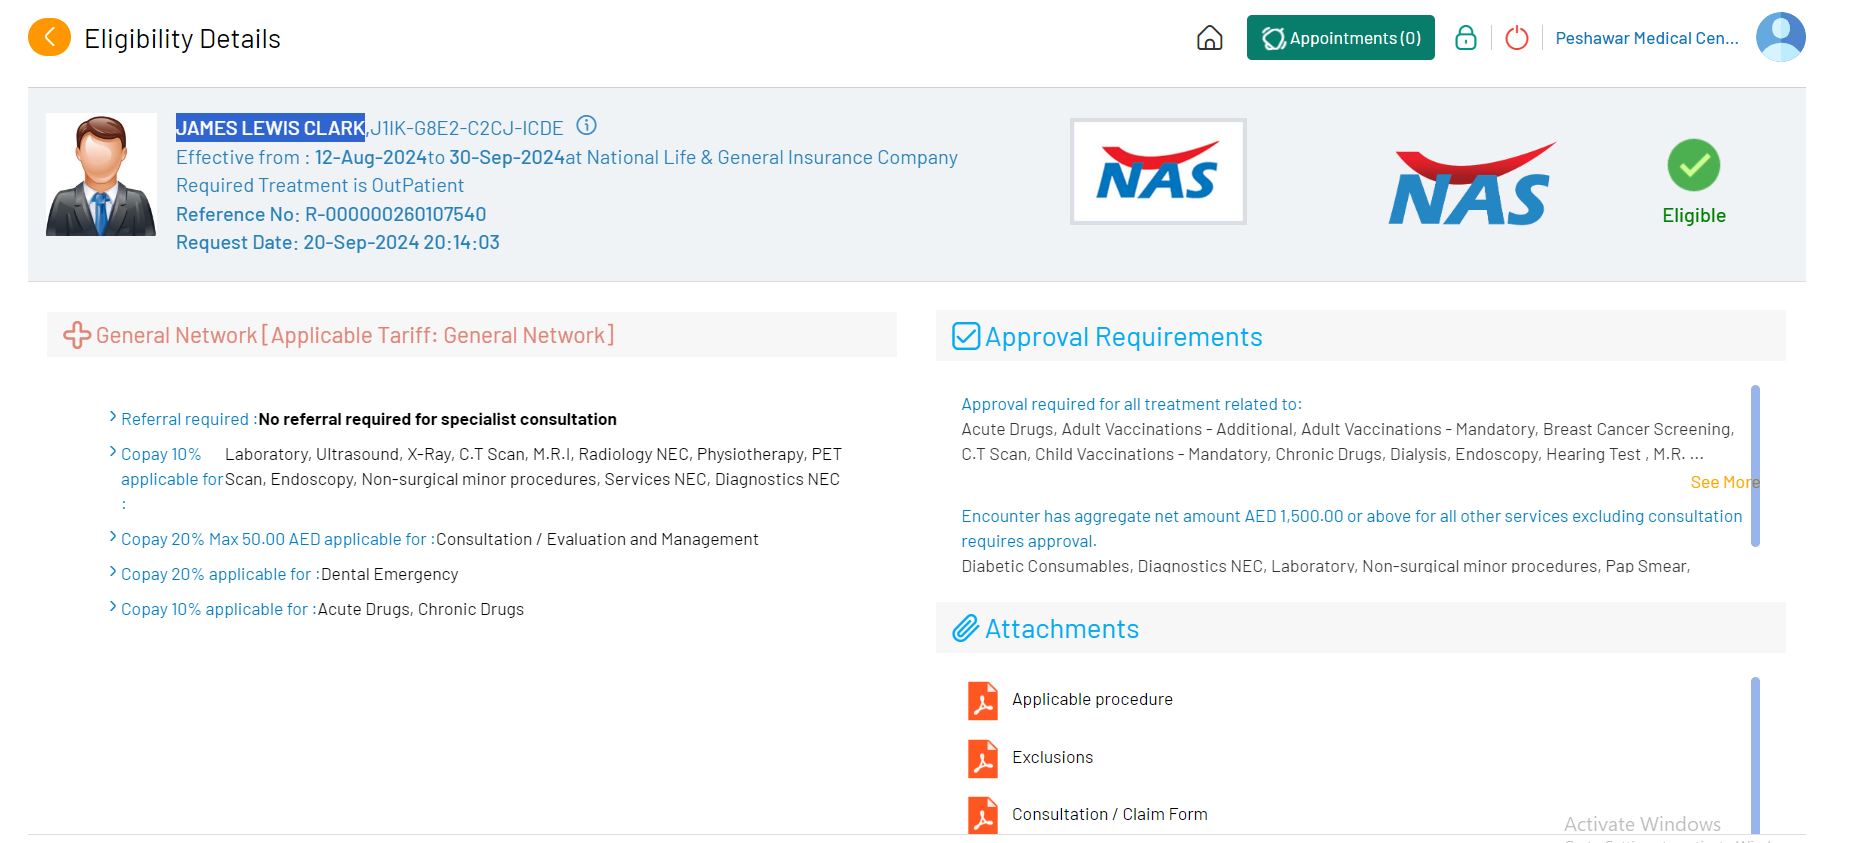Open the user profile avatar

tap(1780, 38)
